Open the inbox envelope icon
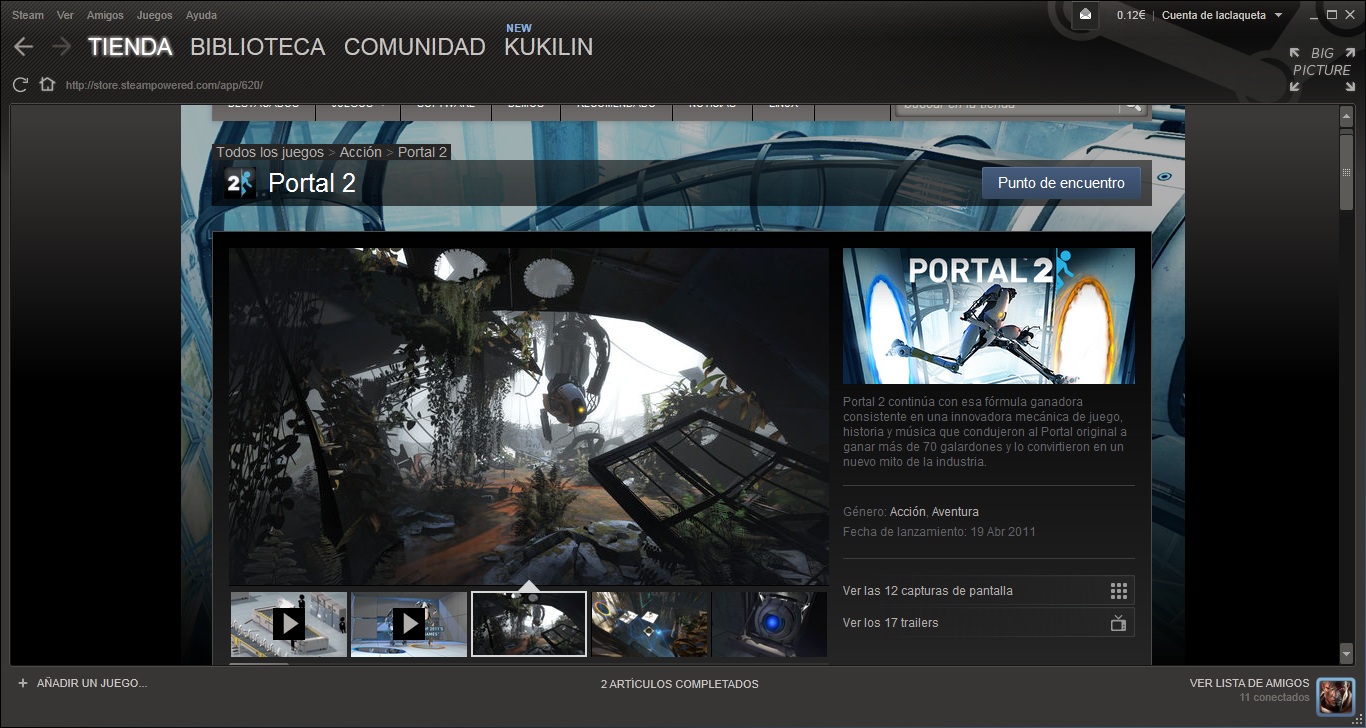 [1087, 15]
